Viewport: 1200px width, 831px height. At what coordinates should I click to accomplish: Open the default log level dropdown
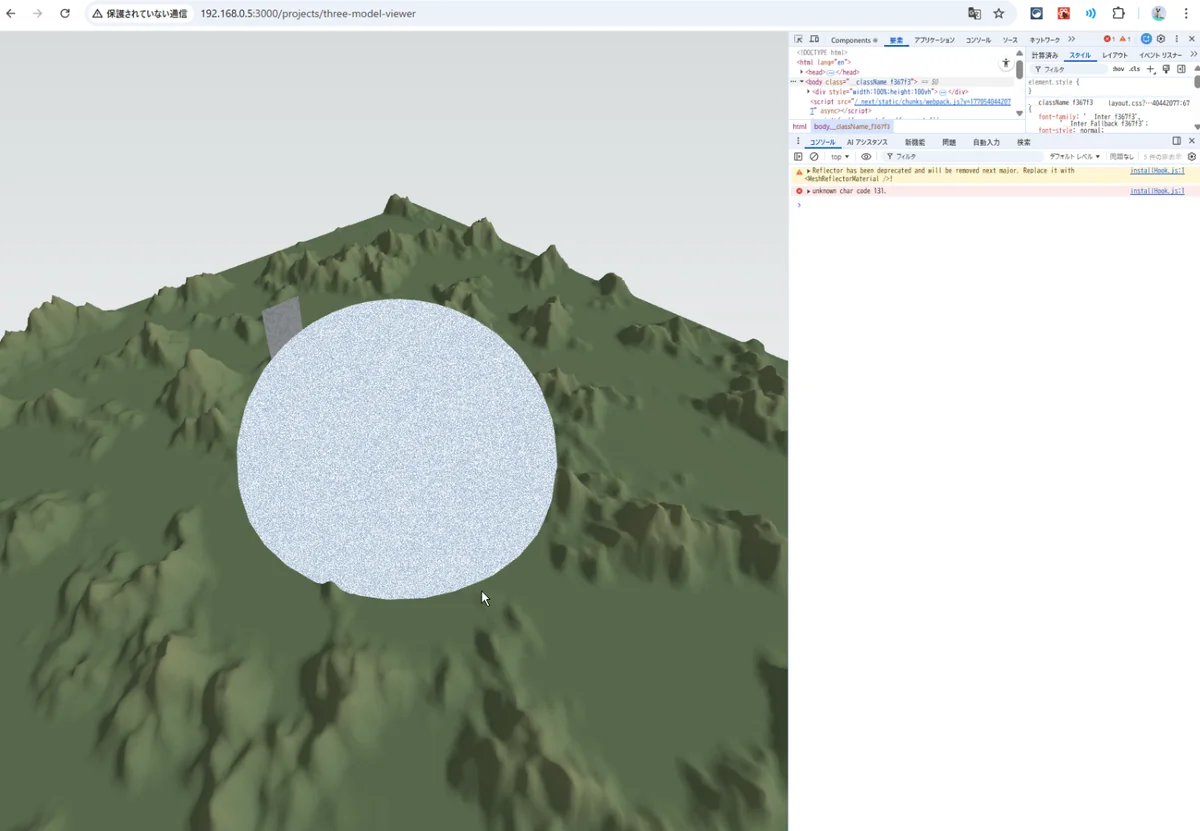(x=1074, y=157)
